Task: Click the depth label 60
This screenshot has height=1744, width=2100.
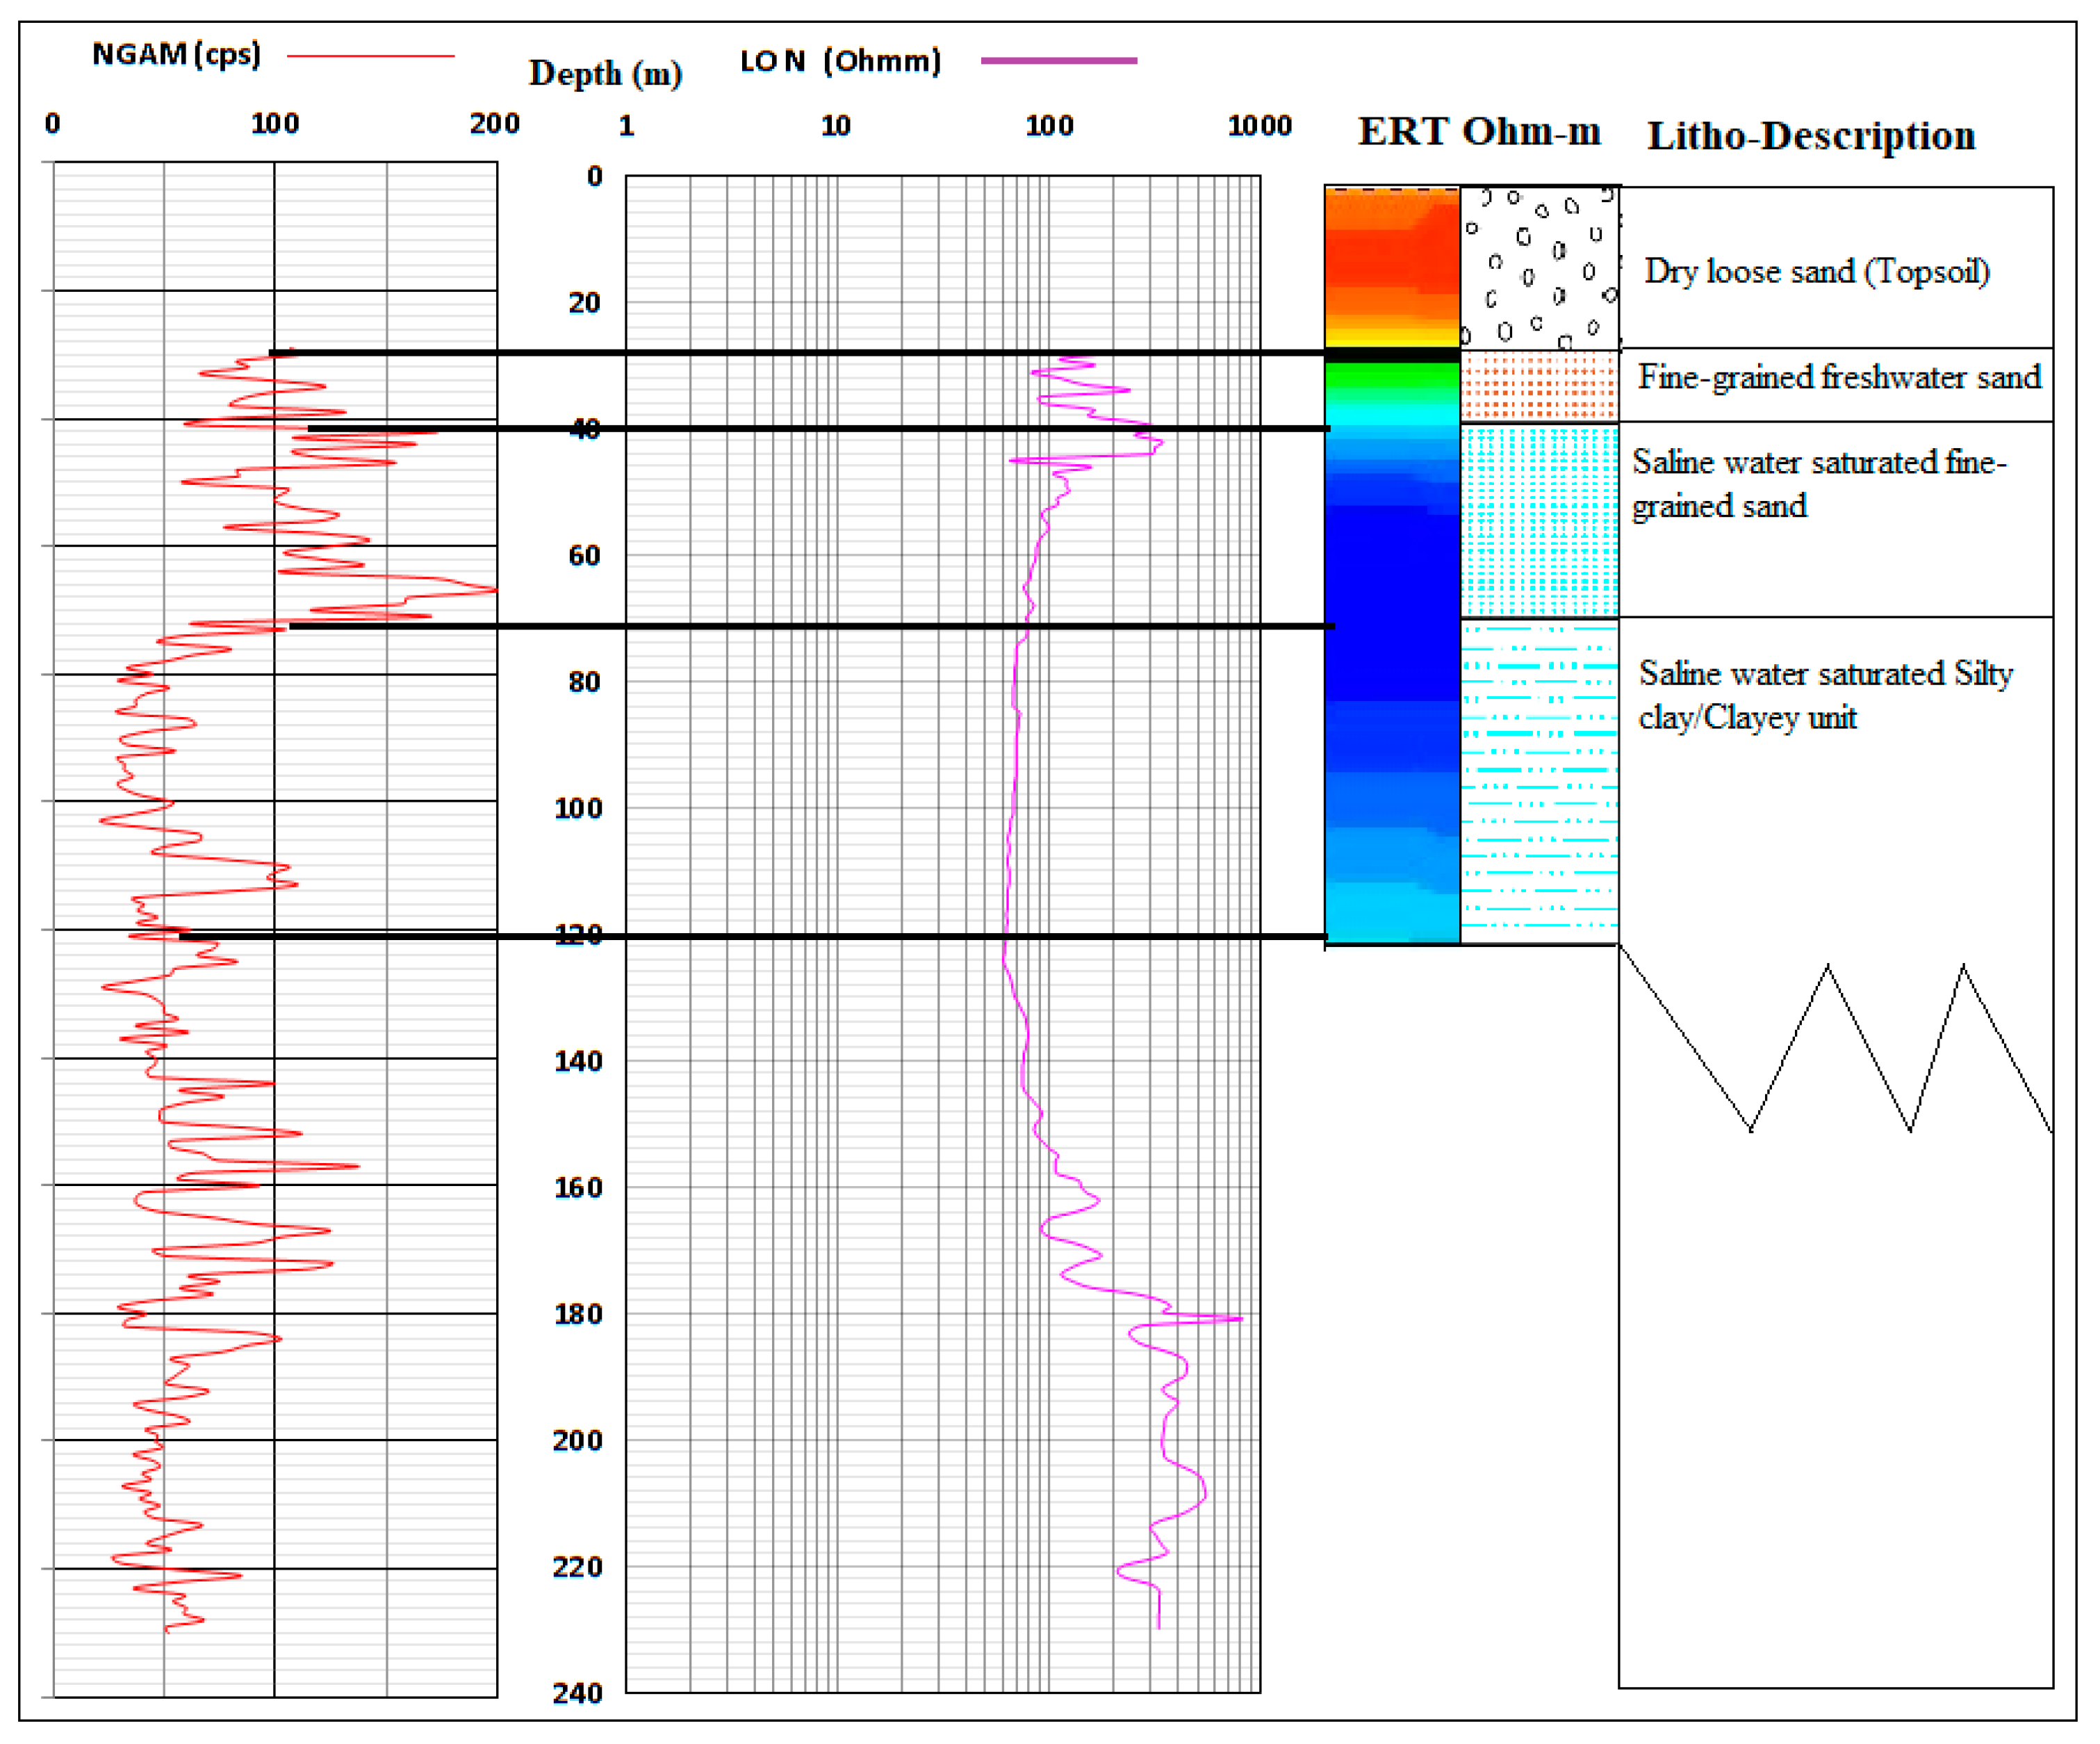Action: tap(585, 556)
